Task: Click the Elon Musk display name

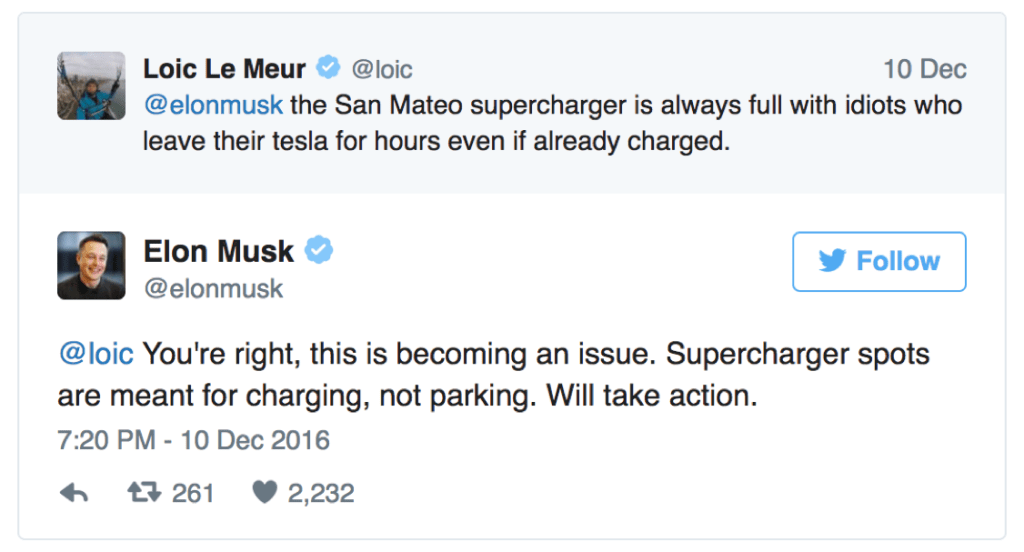Action: click(x=219, y=251)
